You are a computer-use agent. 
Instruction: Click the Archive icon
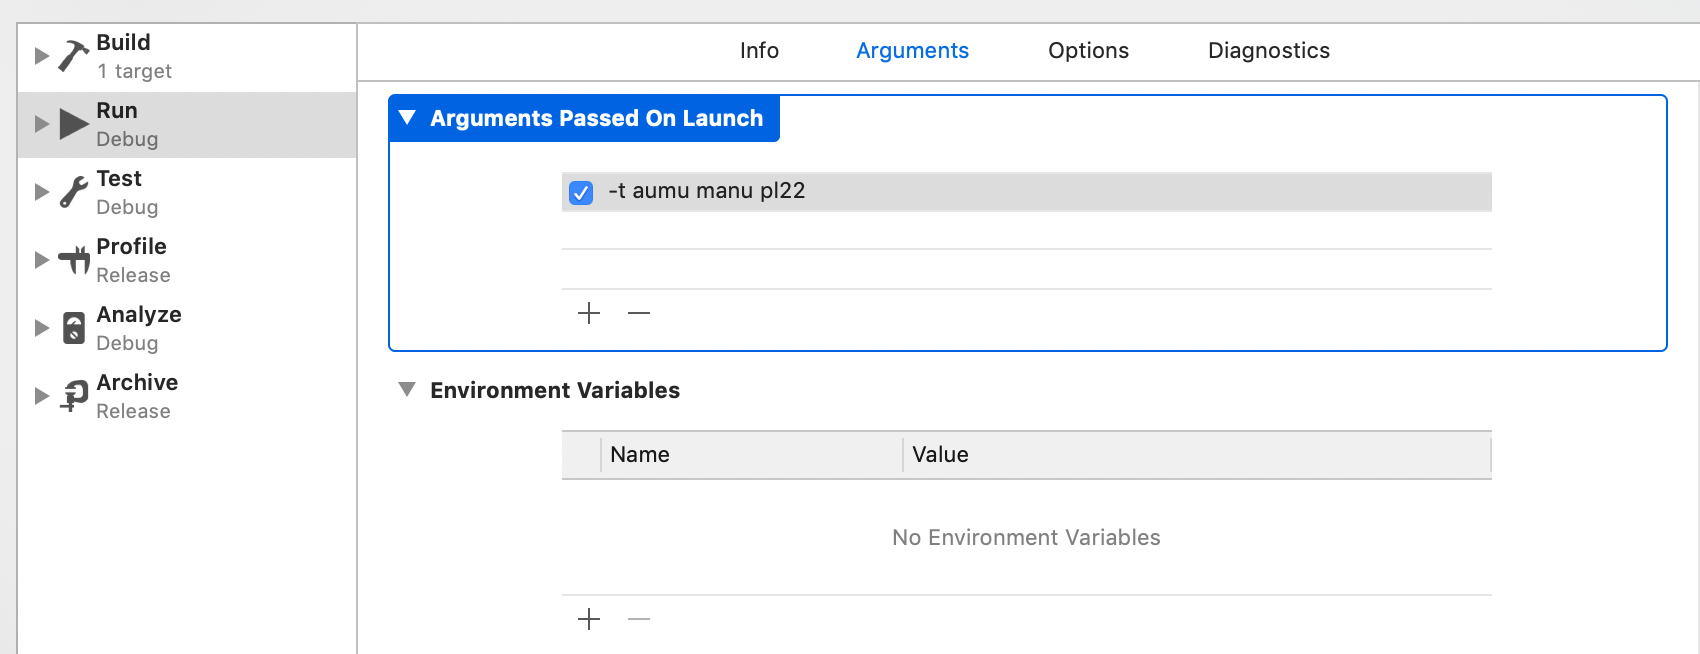pos(74,396)
